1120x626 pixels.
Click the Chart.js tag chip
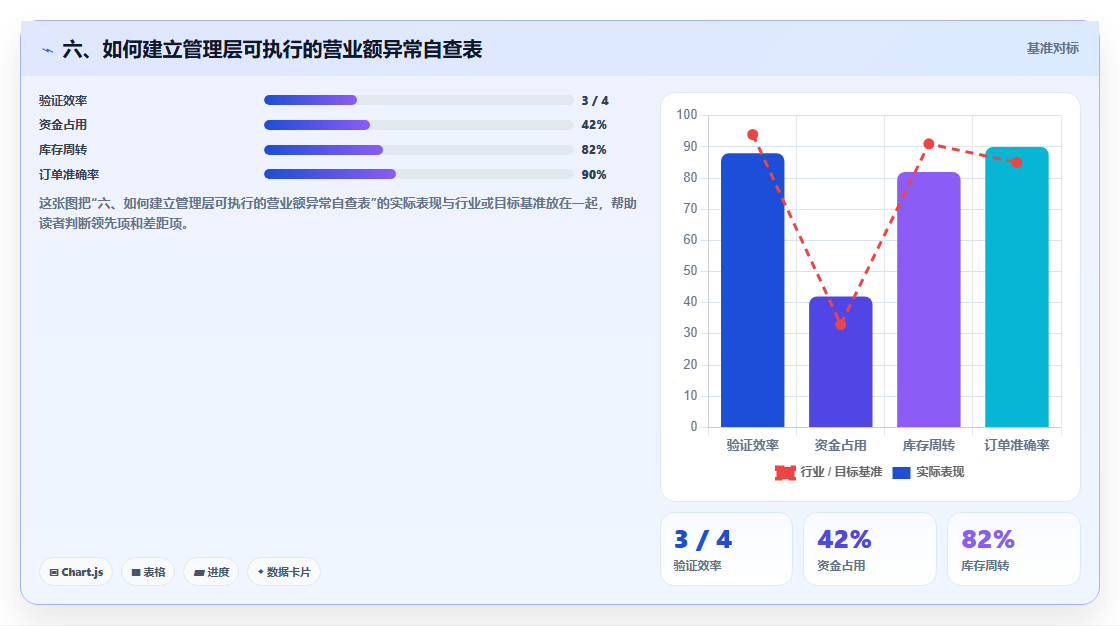click(x=76, y=572)
